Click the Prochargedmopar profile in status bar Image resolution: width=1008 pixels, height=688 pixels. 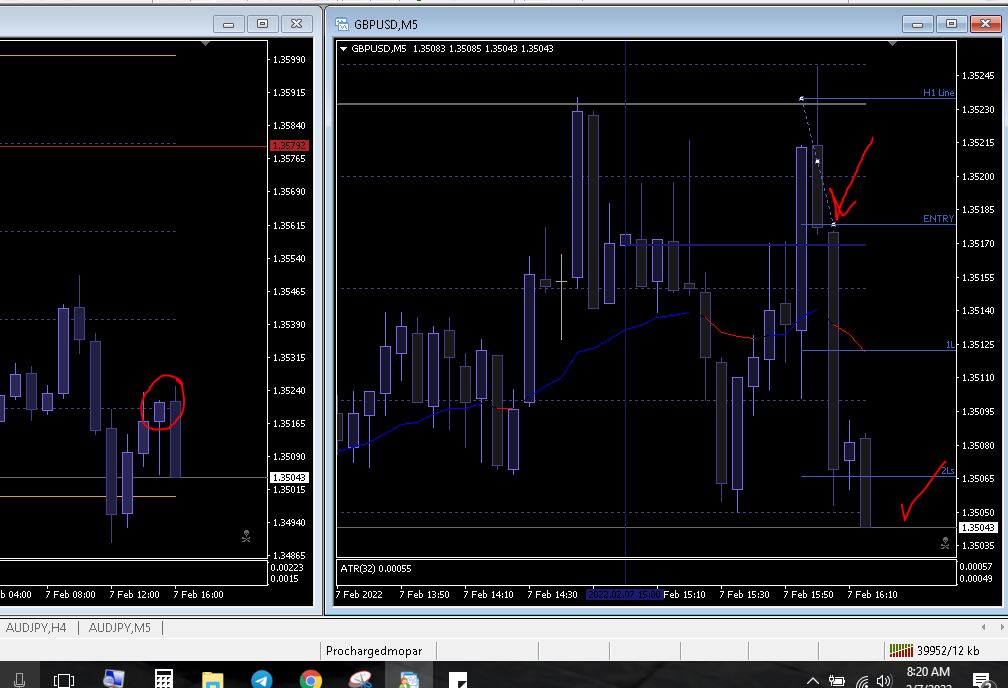tap(374, 651)
